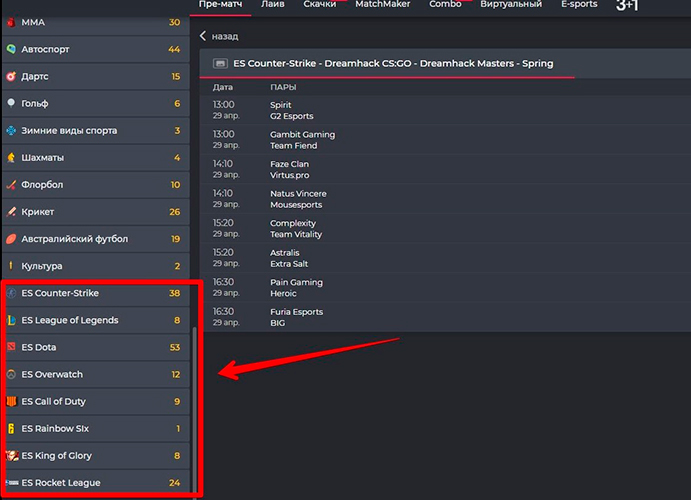Click Australian football count 19
The height and width of the screenshot is (500, 691).
click(175, 239)
